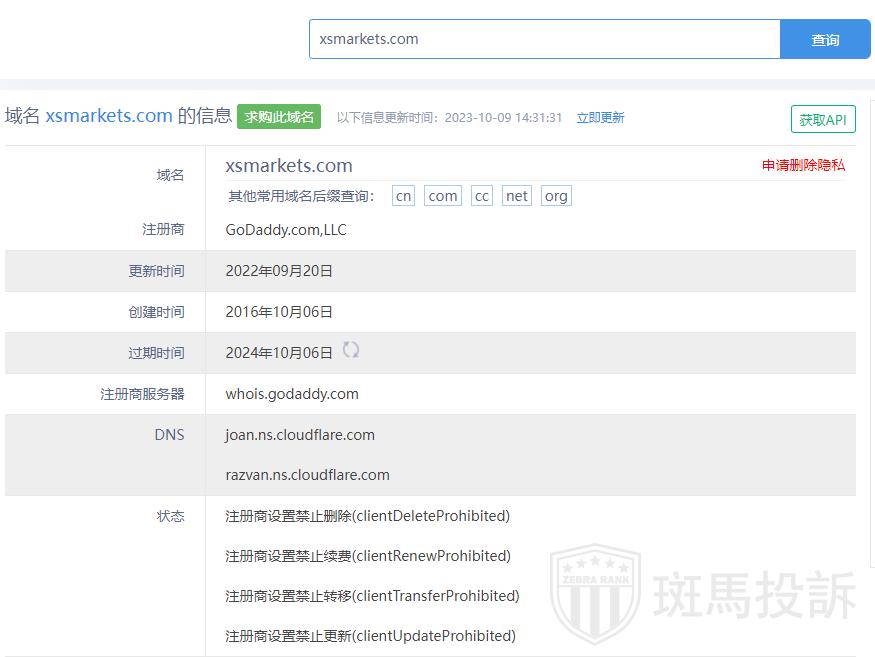
Task: Click the red 申请删除隐私 link
Action: click(x=803, y=165)
